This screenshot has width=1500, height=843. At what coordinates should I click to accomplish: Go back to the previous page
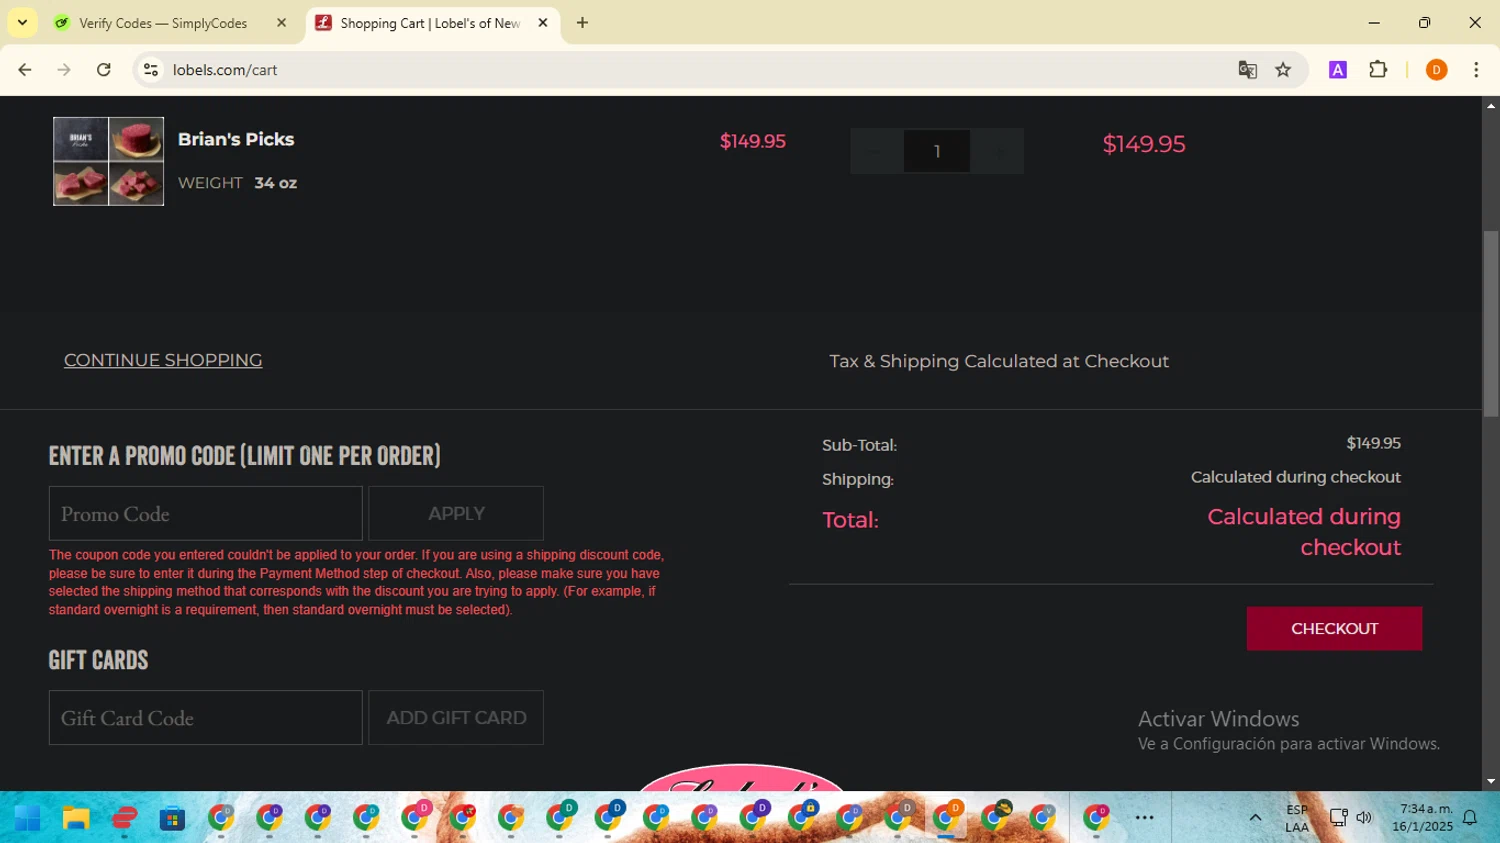click(x=25, y=70)
